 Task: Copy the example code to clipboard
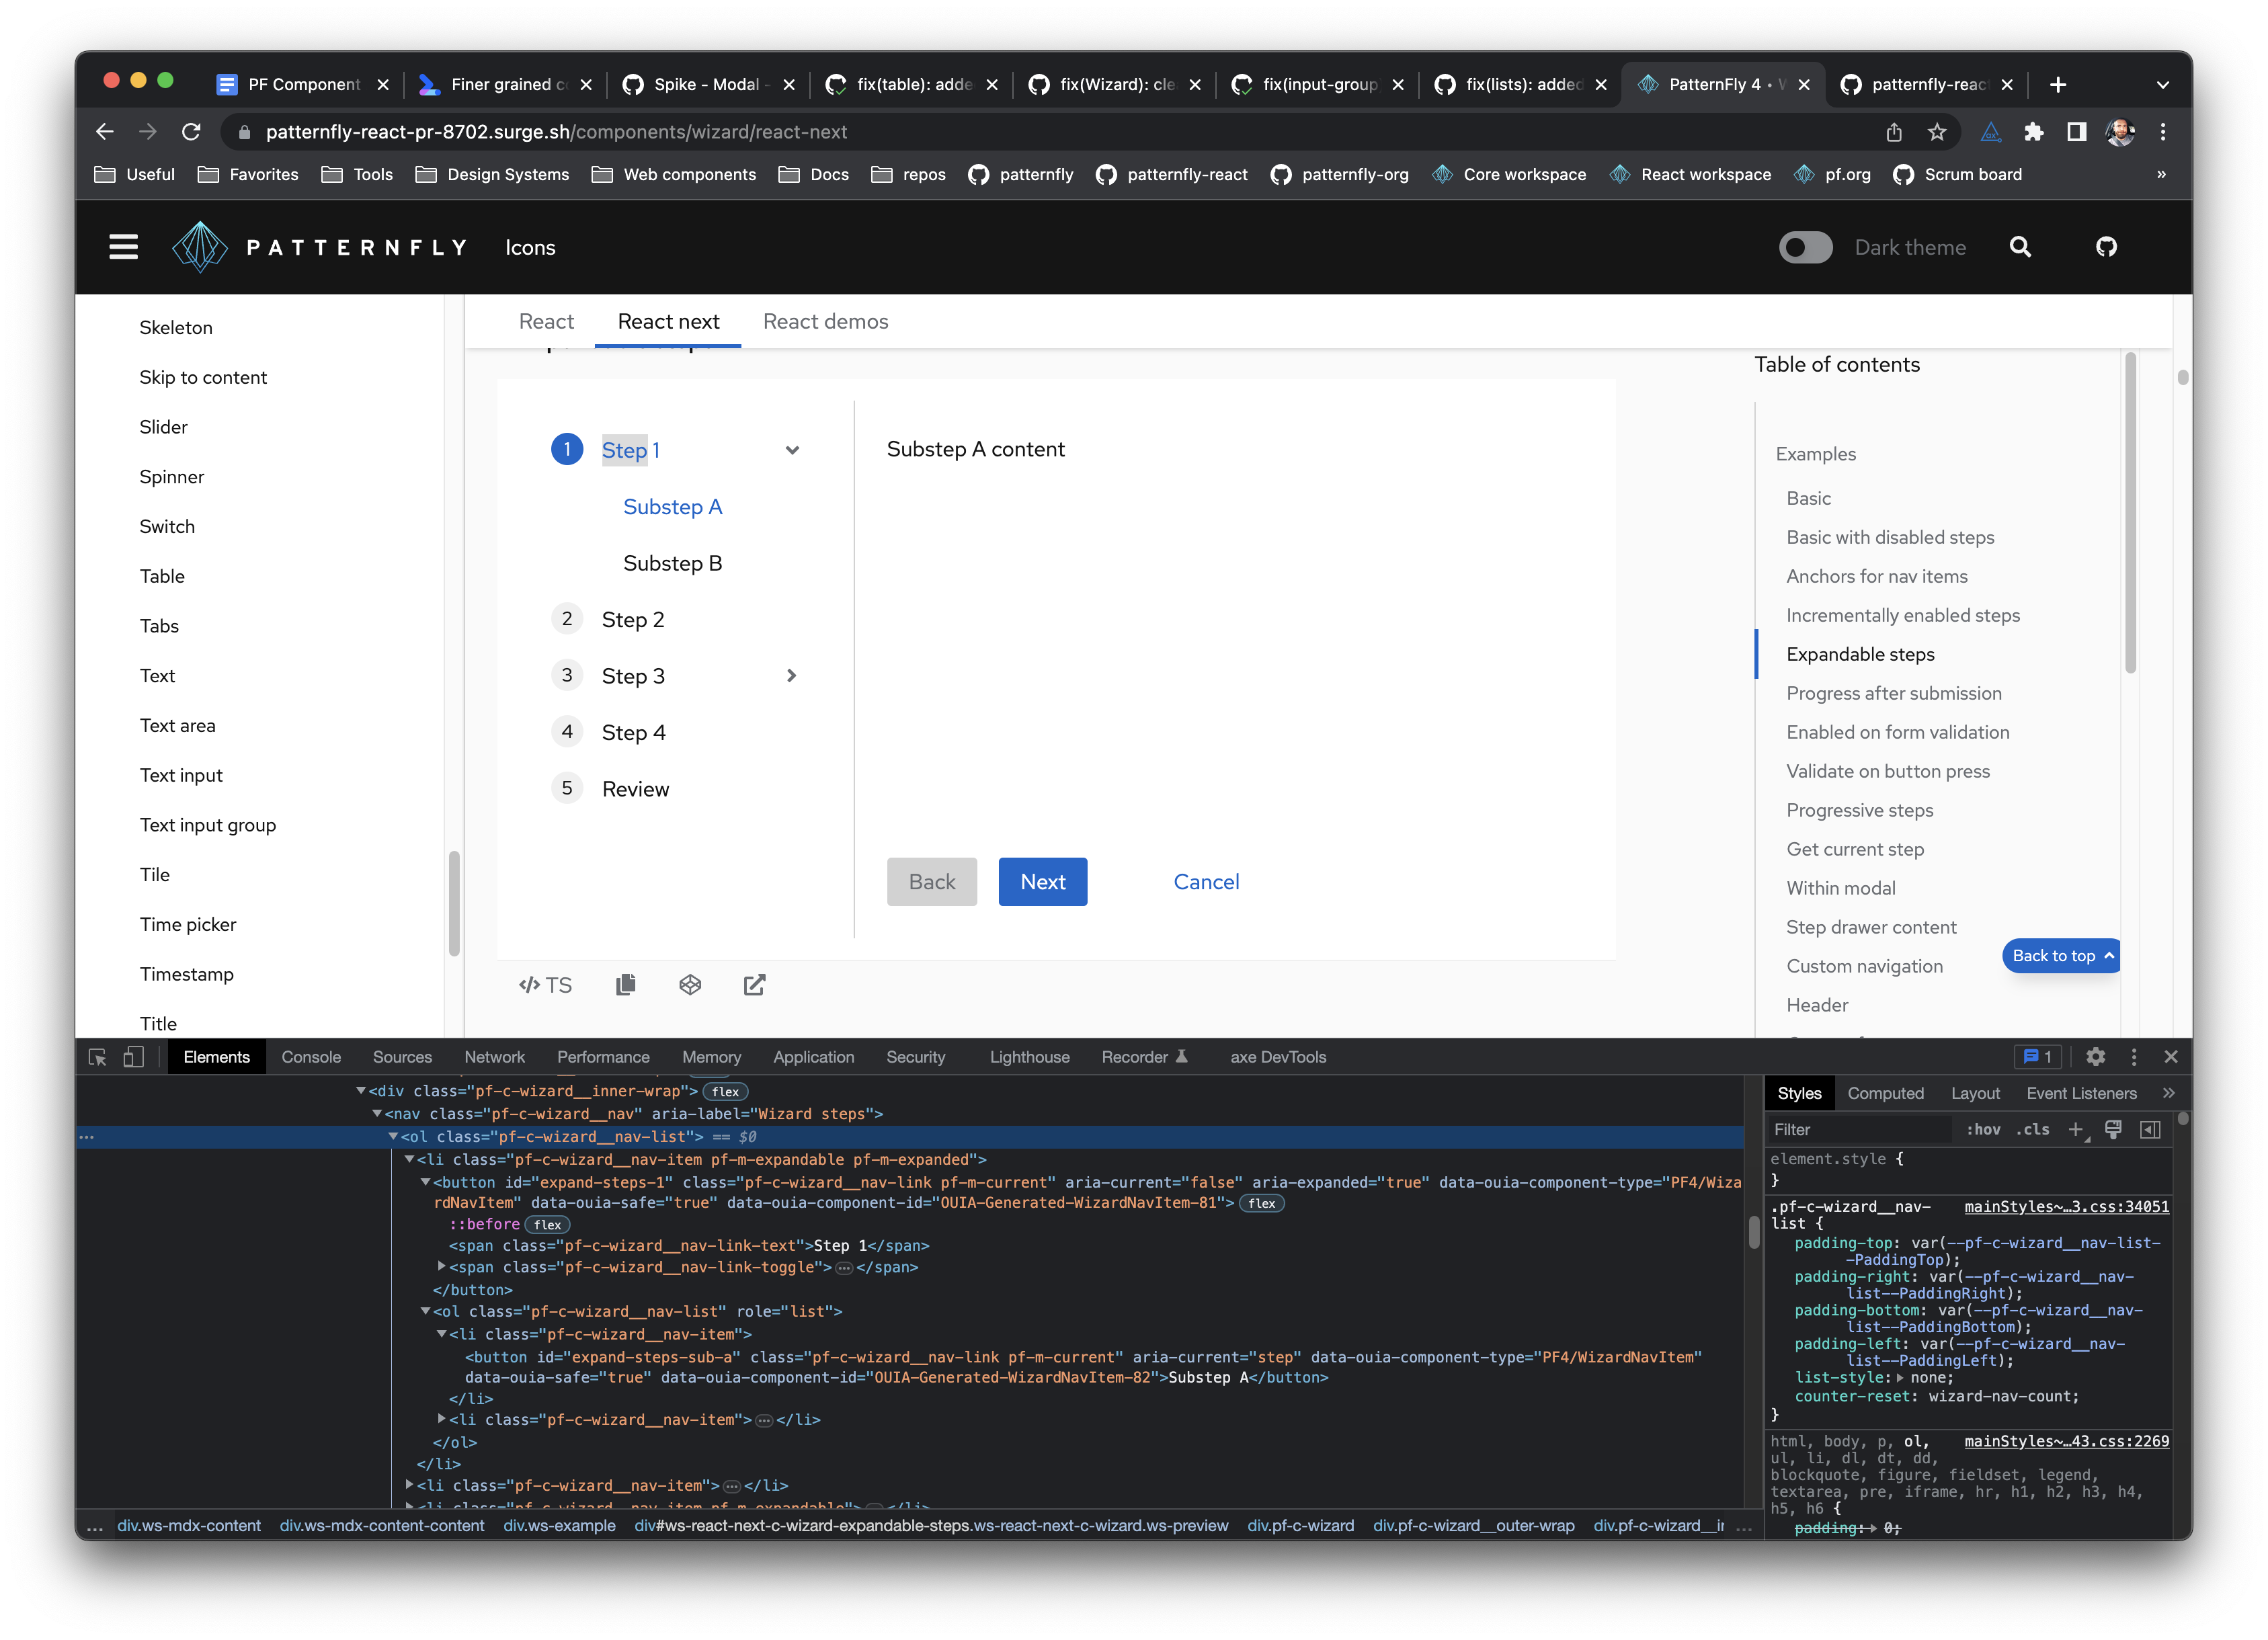click(x=626, y=985)
